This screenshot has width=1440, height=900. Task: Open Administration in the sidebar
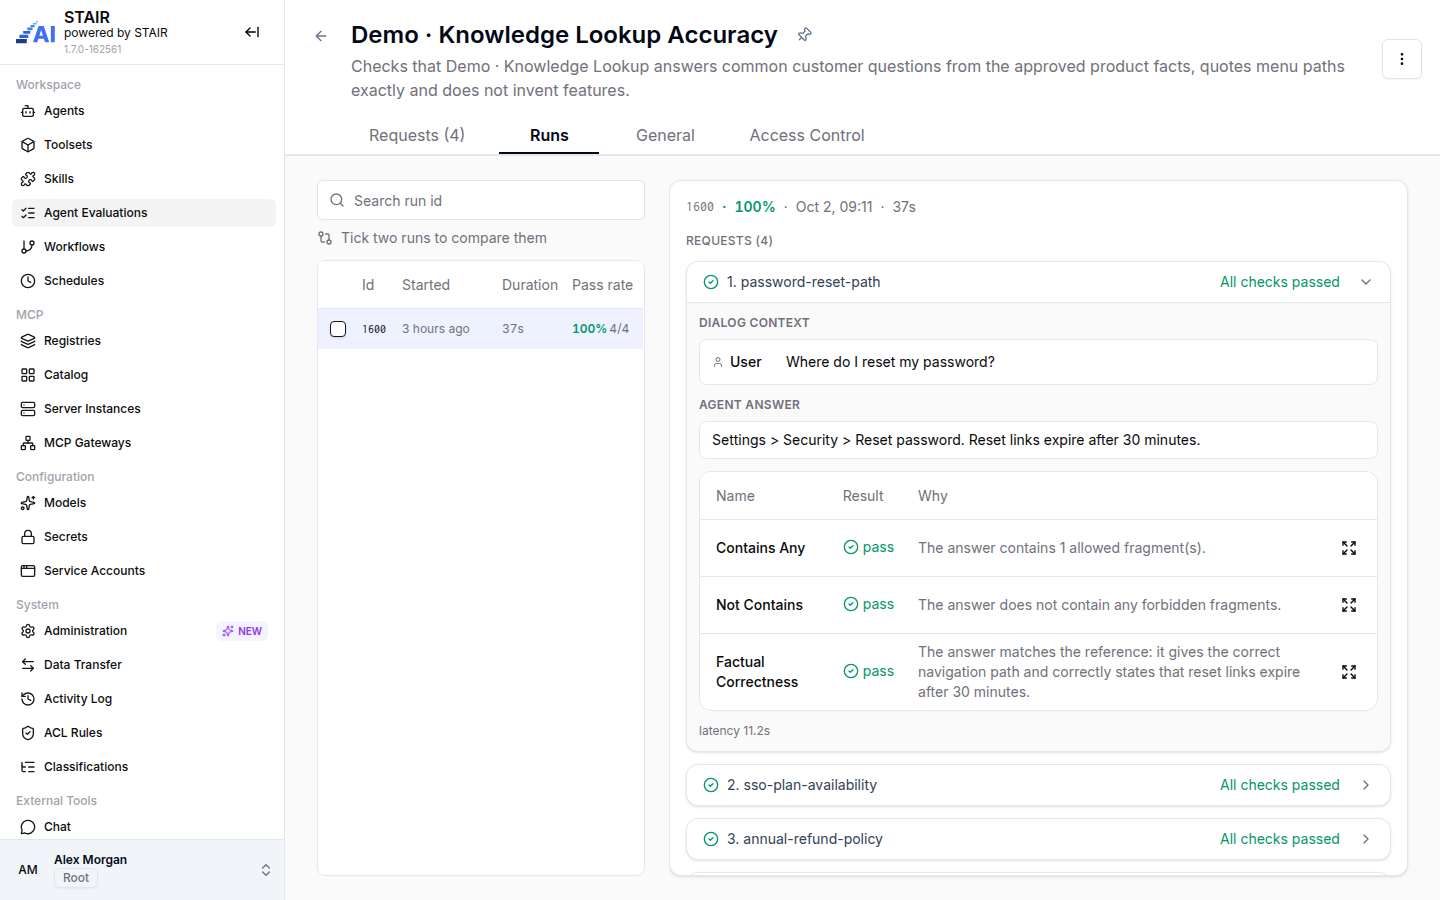point(144,631)
